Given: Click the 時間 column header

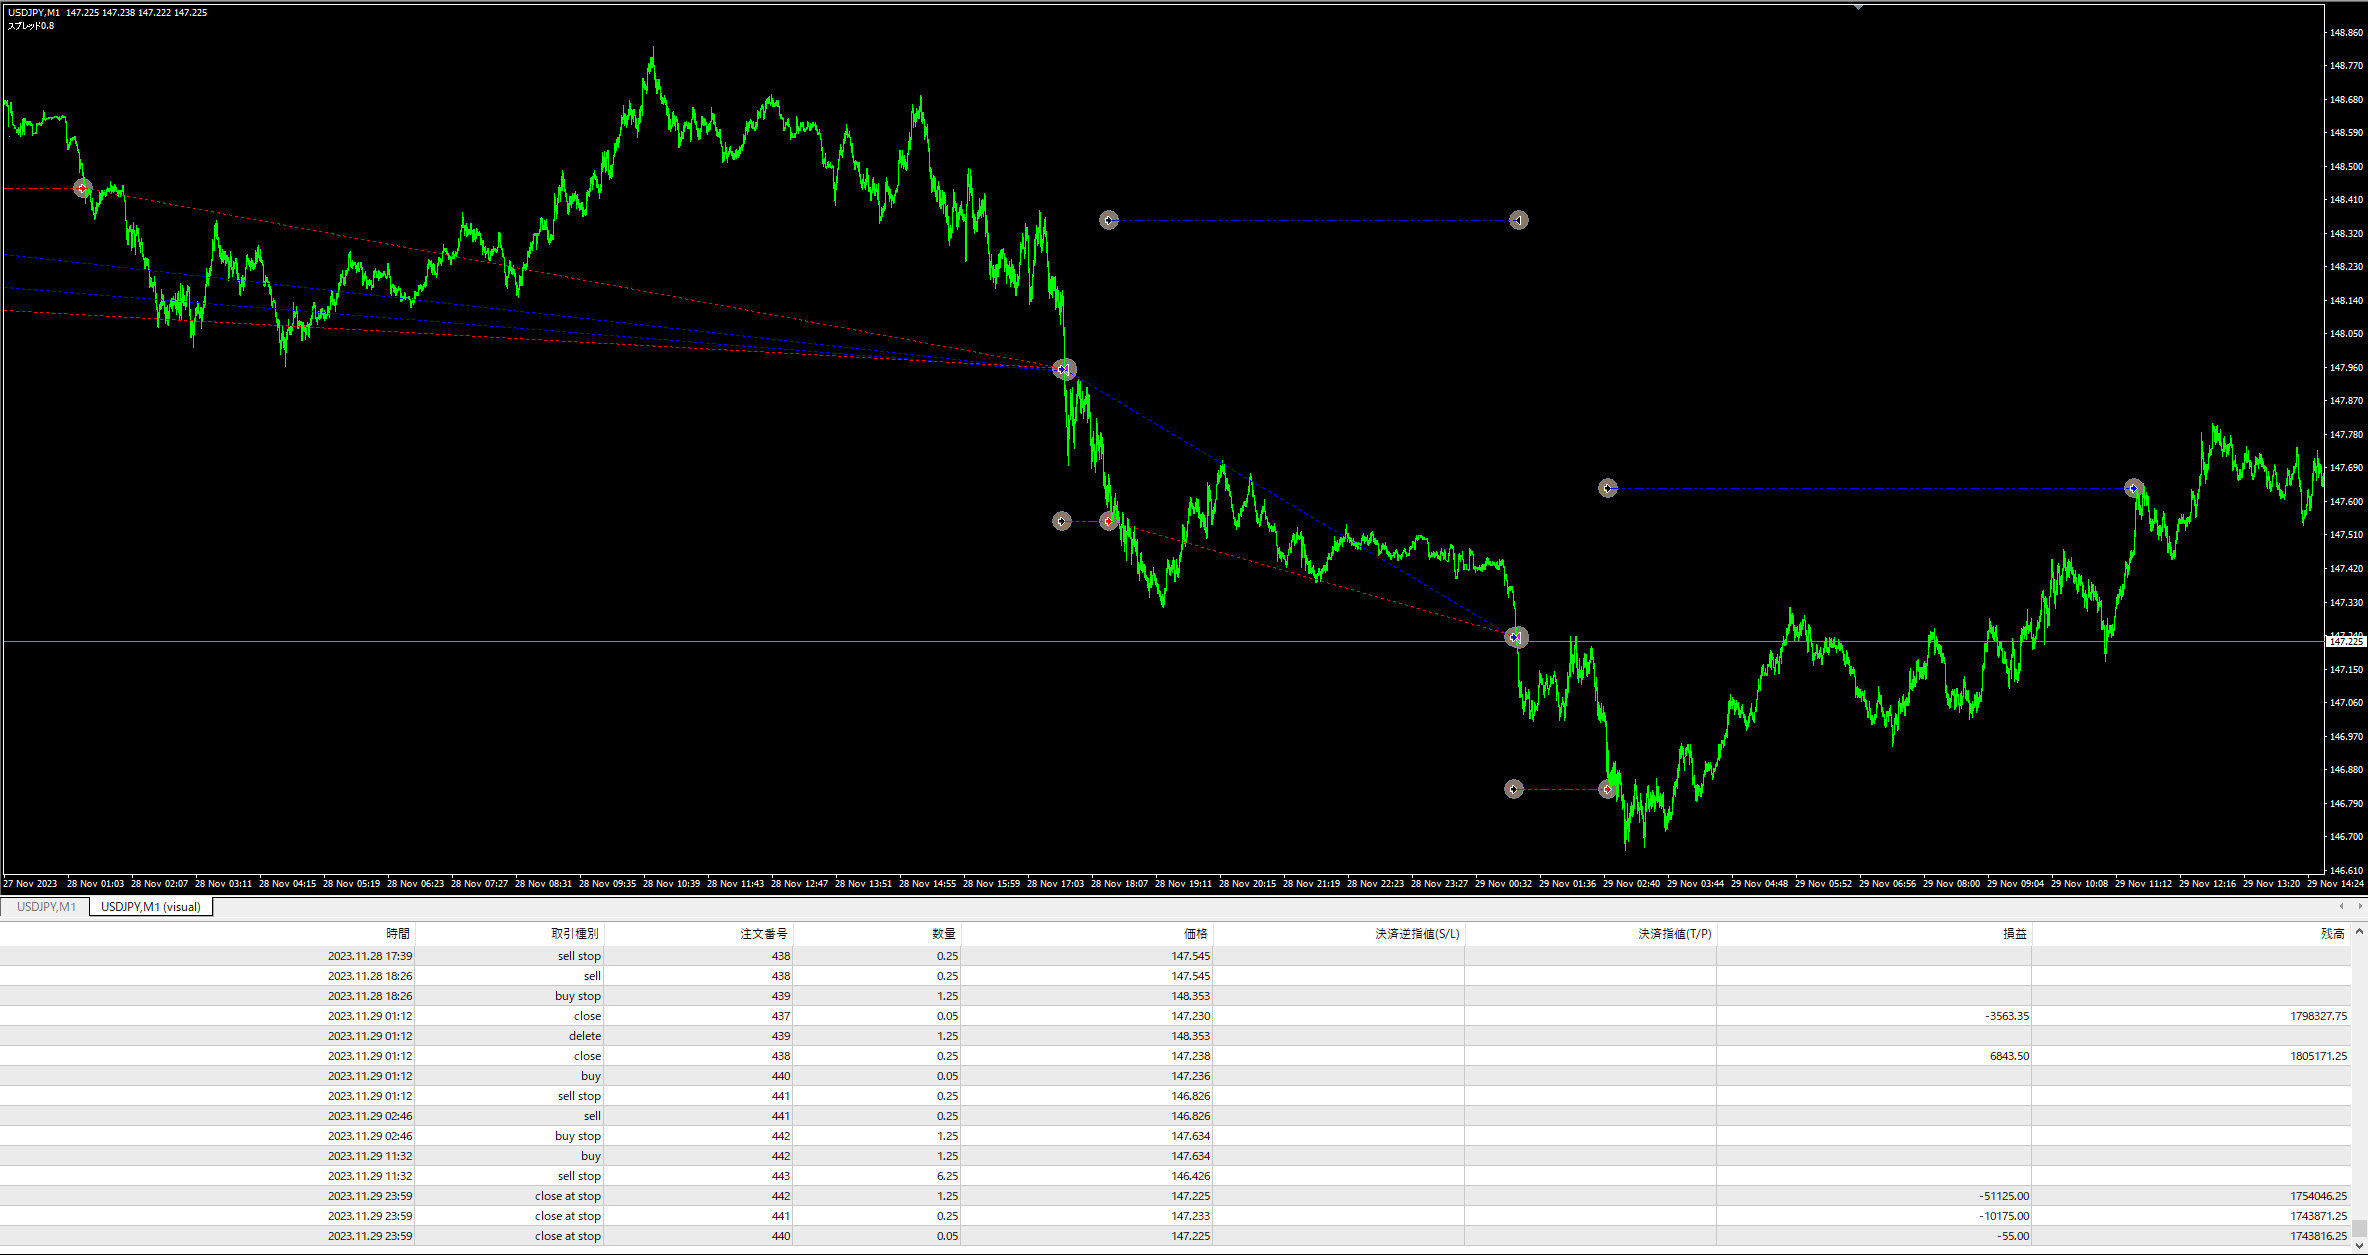Looking at the screenshot, I should click(x=398, y=934).
